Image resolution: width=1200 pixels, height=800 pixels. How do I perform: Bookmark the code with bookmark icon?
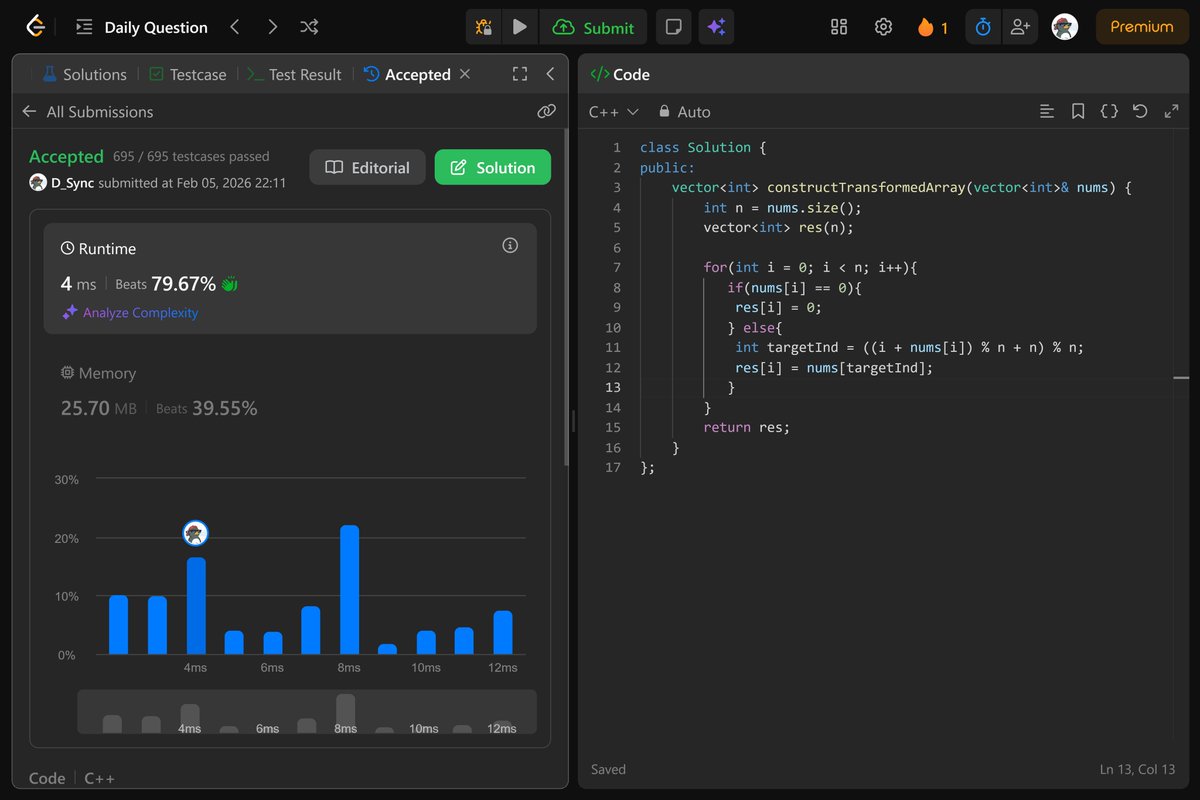pos(1078,112)
